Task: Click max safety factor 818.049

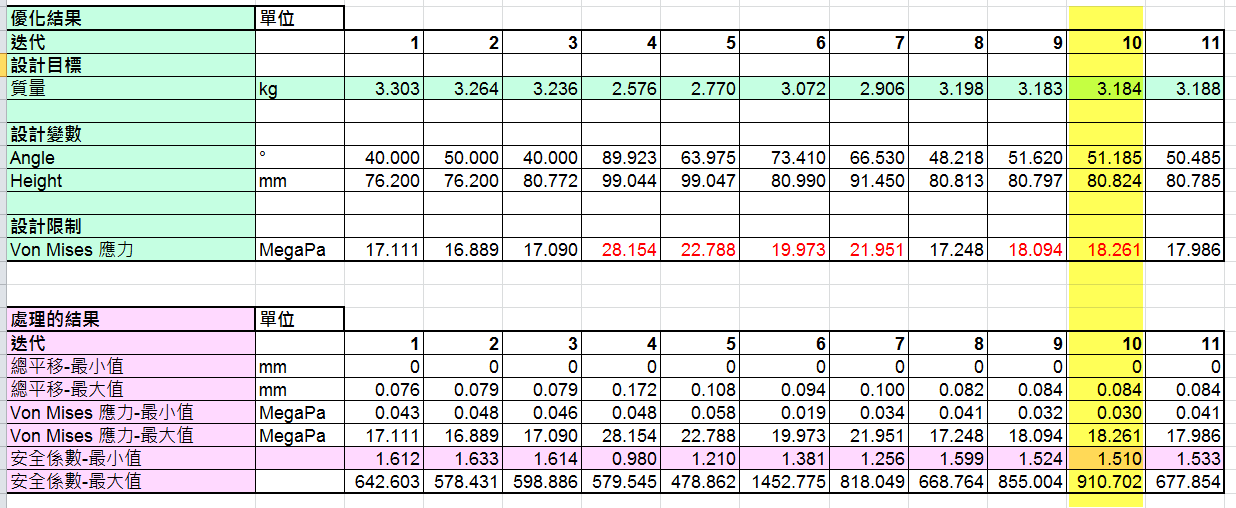Action: point(869,481)
